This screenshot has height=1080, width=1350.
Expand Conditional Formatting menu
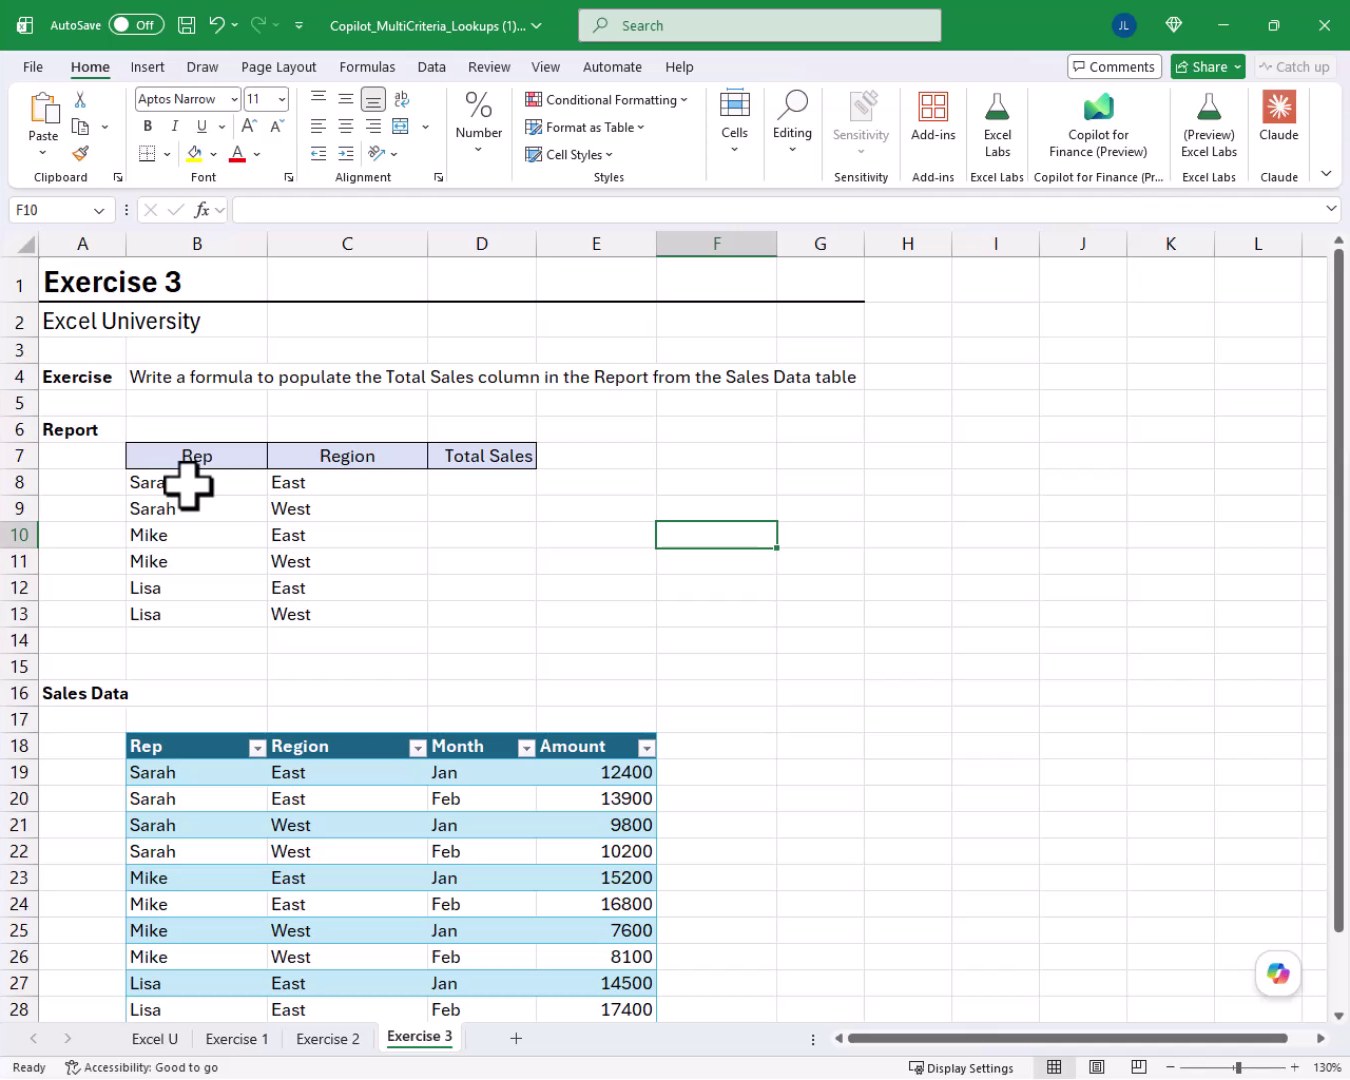(607, 100)
